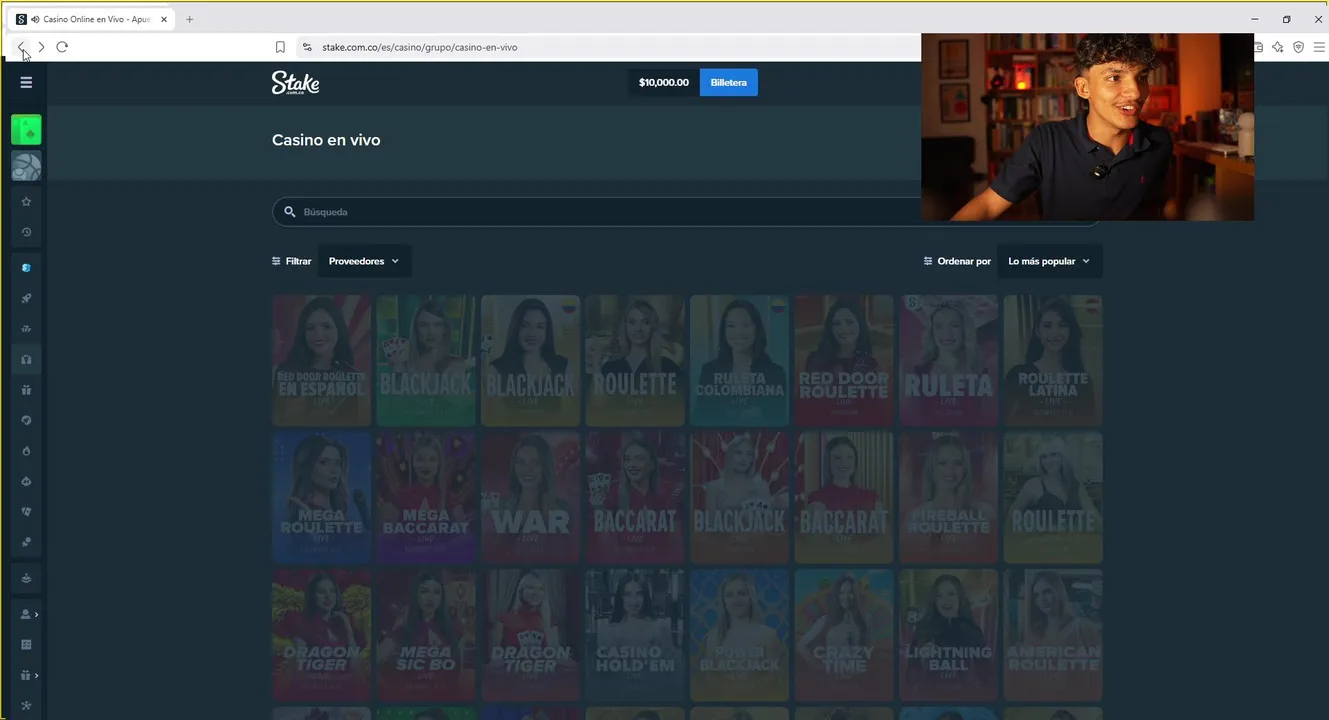1329x720 pixels.
Task: Open Mega Roulette game
Action: (321, 498)
